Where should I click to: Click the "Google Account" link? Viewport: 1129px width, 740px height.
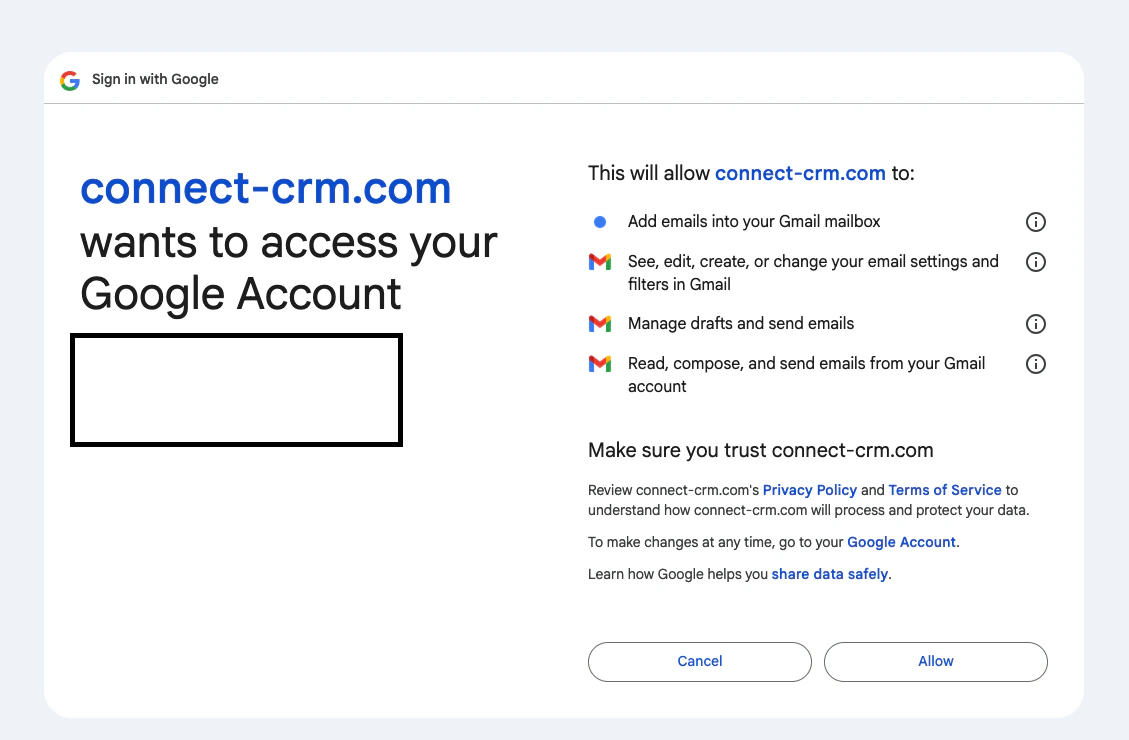pos(901,541)
